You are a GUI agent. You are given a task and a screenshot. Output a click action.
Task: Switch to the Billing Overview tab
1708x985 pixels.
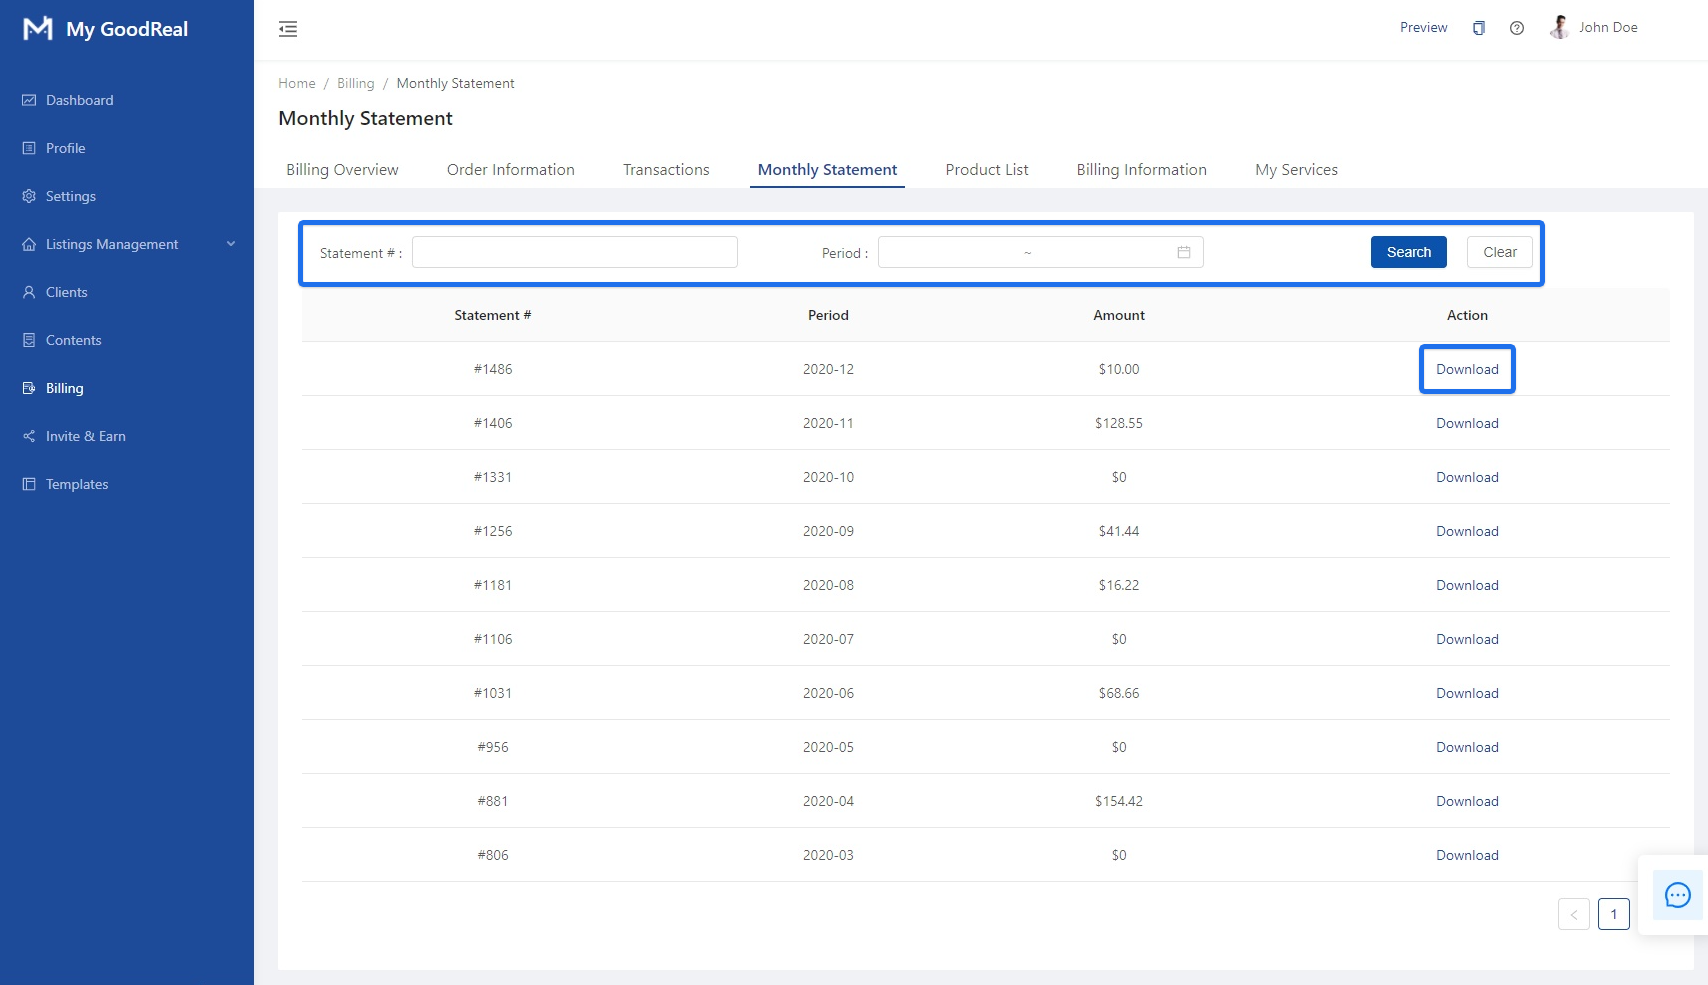[342, 170]
